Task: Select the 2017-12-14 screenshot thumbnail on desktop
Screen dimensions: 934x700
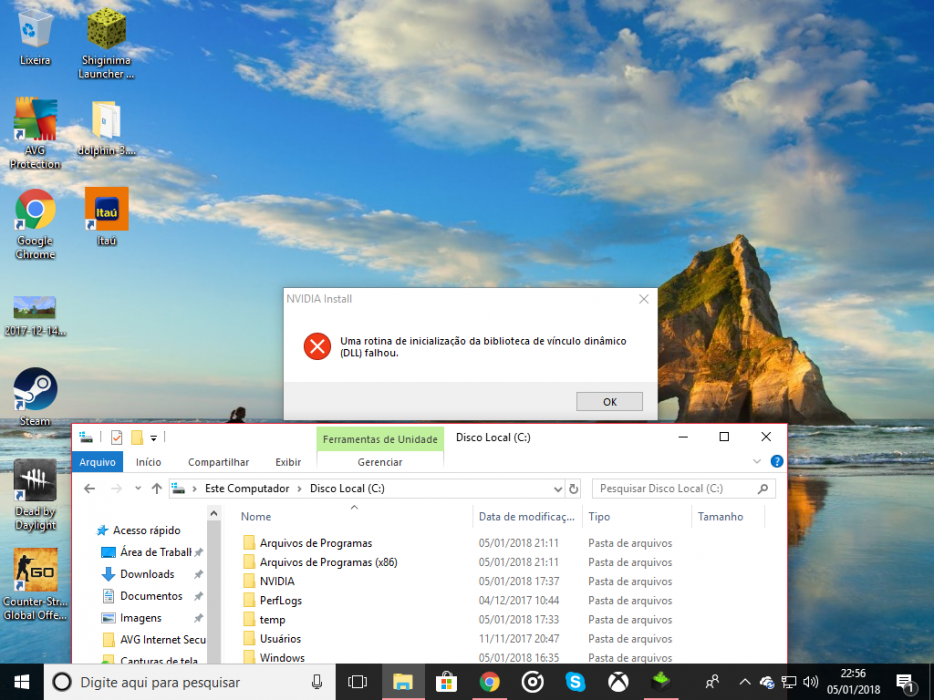Action: click(35, 316)
